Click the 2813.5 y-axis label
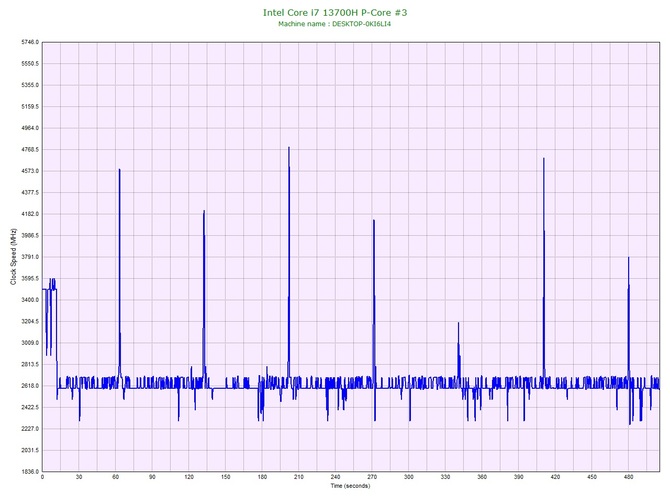The image size is (670, 503). [30, 365]
